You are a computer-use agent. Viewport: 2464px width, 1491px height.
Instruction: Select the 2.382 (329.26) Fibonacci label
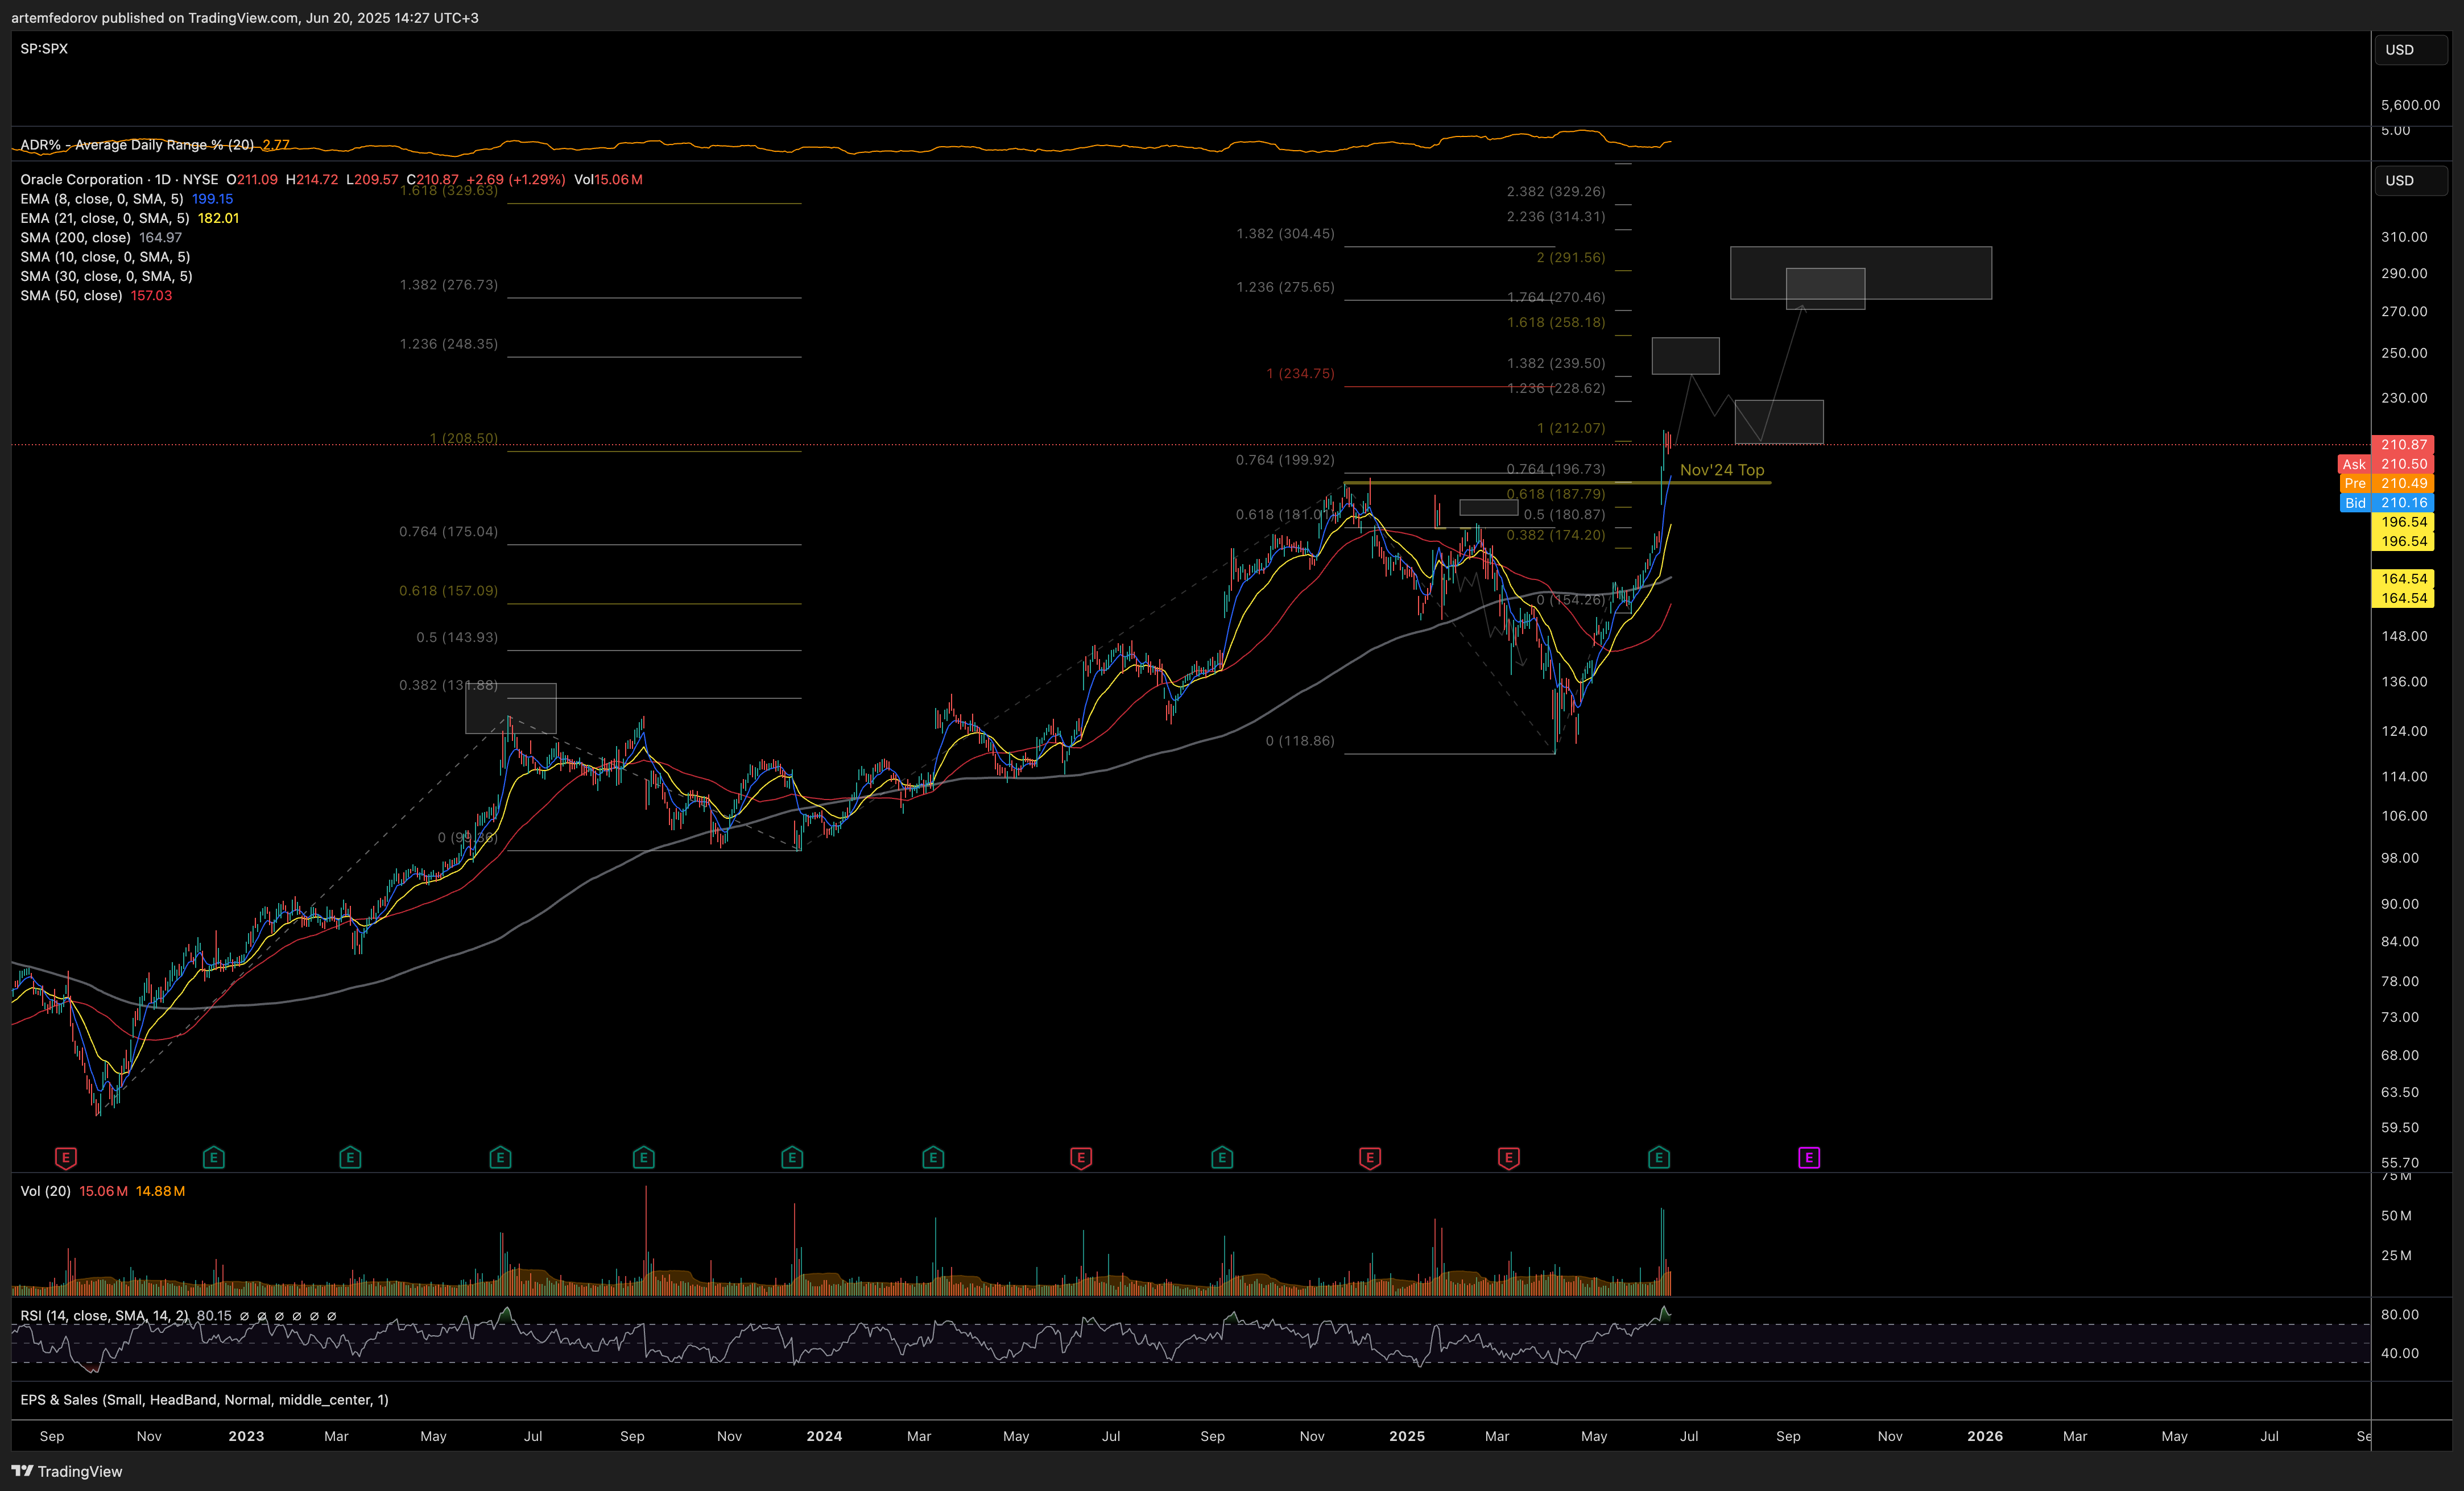(x=1557, y=192)
